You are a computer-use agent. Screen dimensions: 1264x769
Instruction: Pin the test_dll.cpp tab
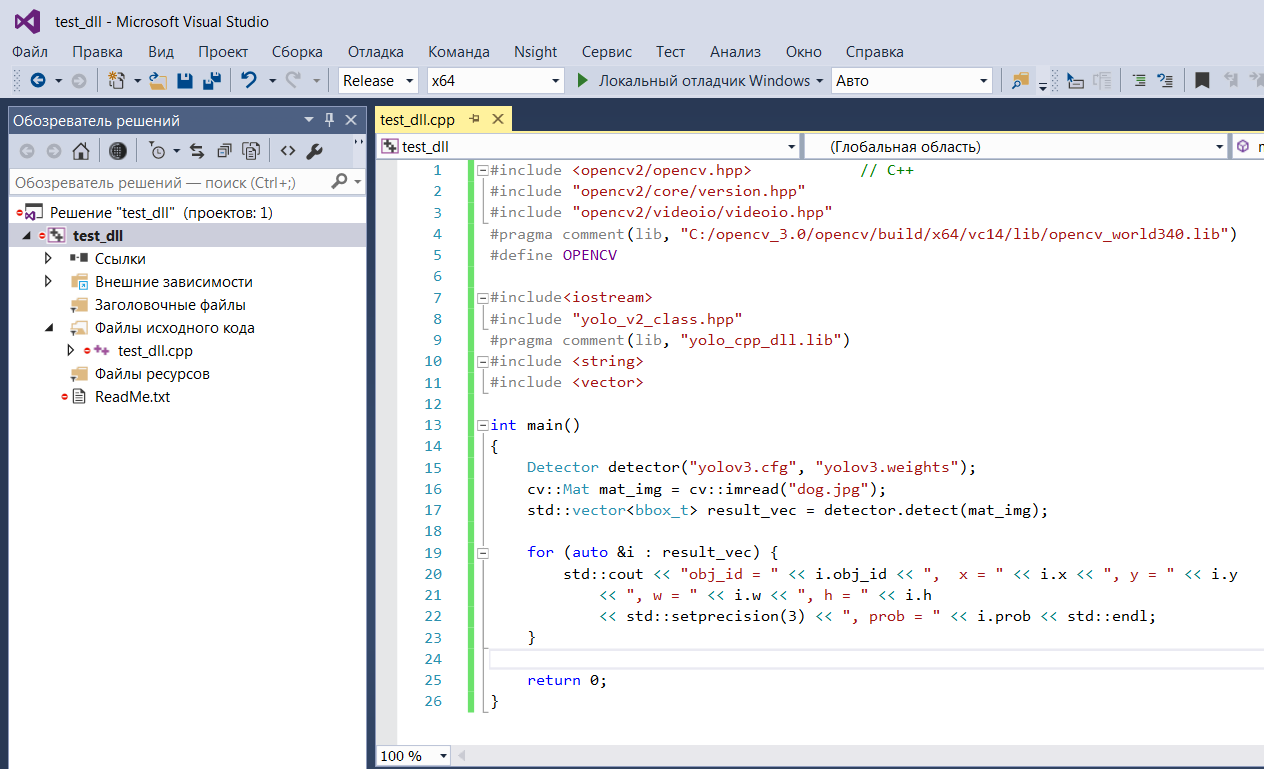click(475, 119)
